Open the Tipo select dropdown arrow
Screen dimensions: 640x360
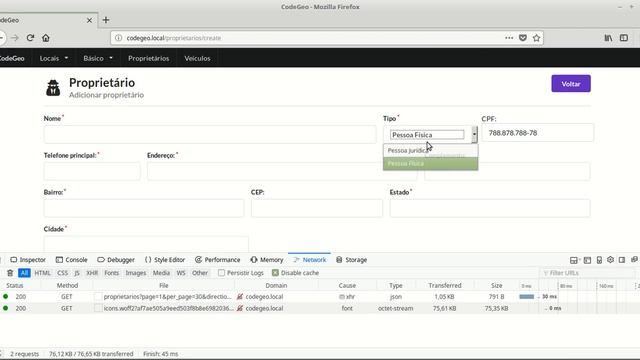tap(474, 134)
